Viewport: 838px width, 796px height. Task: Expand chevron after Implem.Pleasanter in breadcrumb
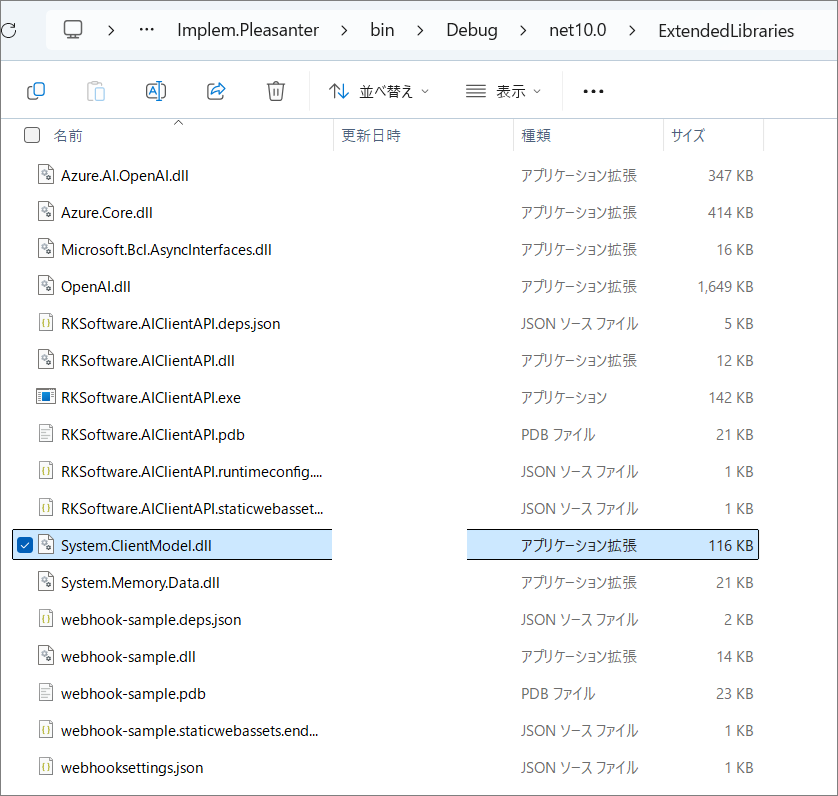pyautogui.click(x=345, y=30)
